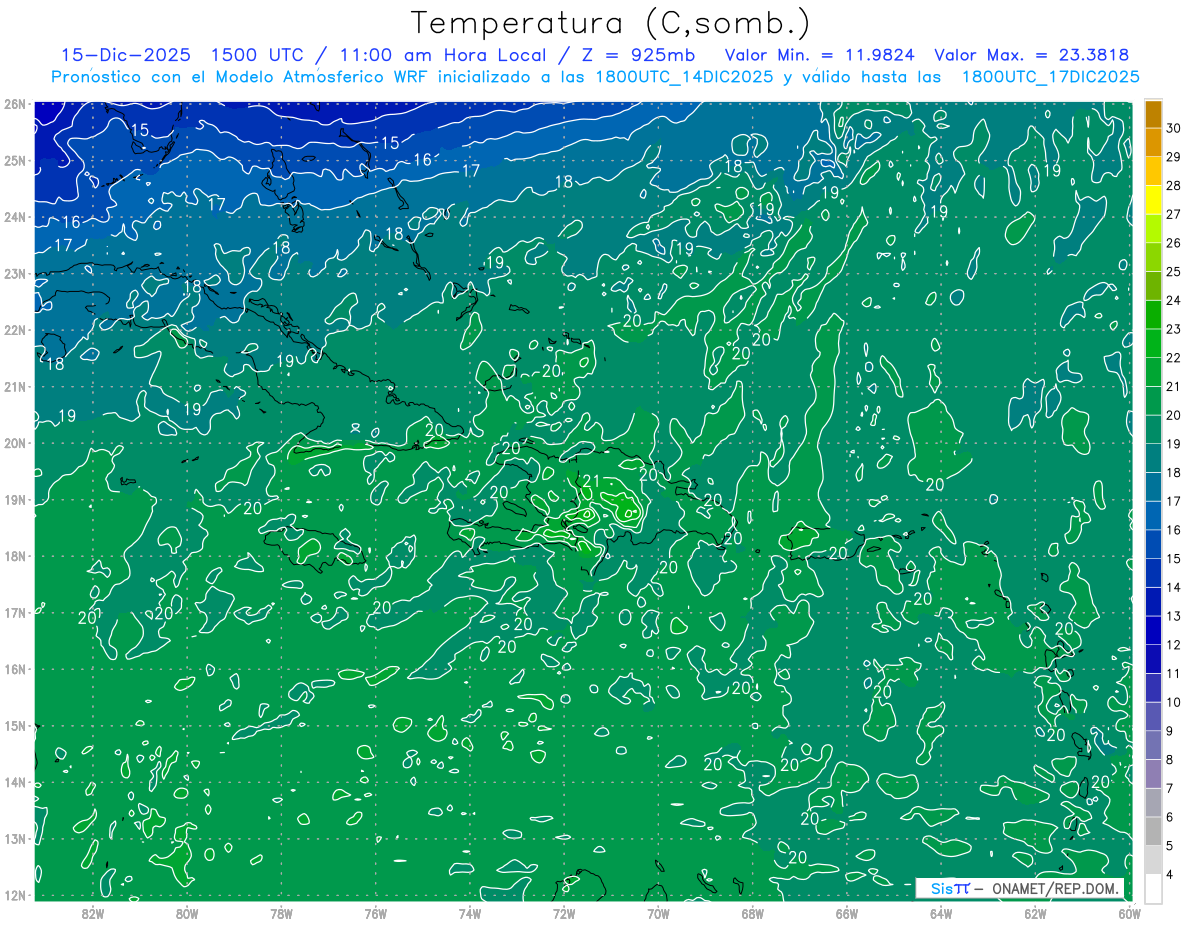The height and width of the screenshot is (927, 1200).
Task: Click the color scale label "30"
Action: 1174,128
